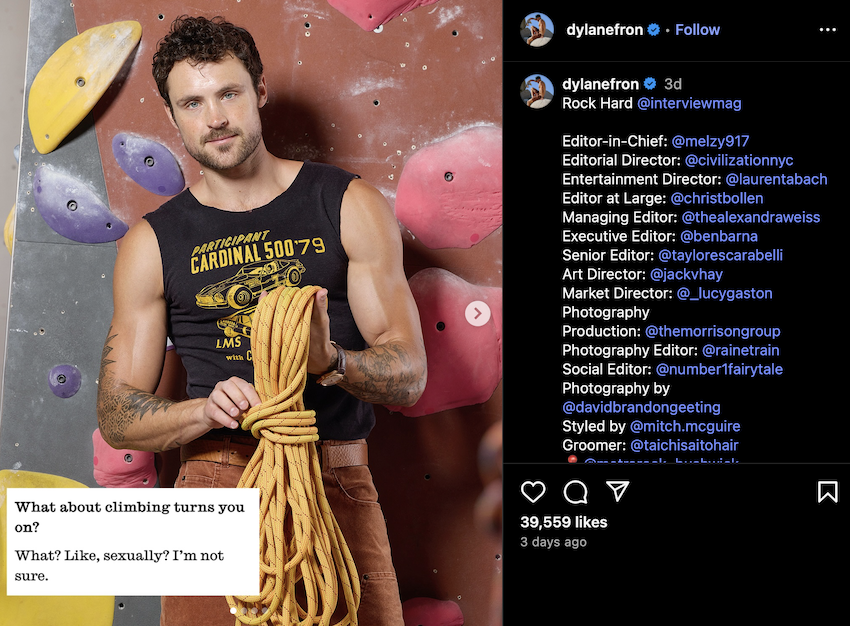Open comments with the speech bubble icon
Image resolution: width=850 pixels, height=626 pixels.
click(575, 492)
